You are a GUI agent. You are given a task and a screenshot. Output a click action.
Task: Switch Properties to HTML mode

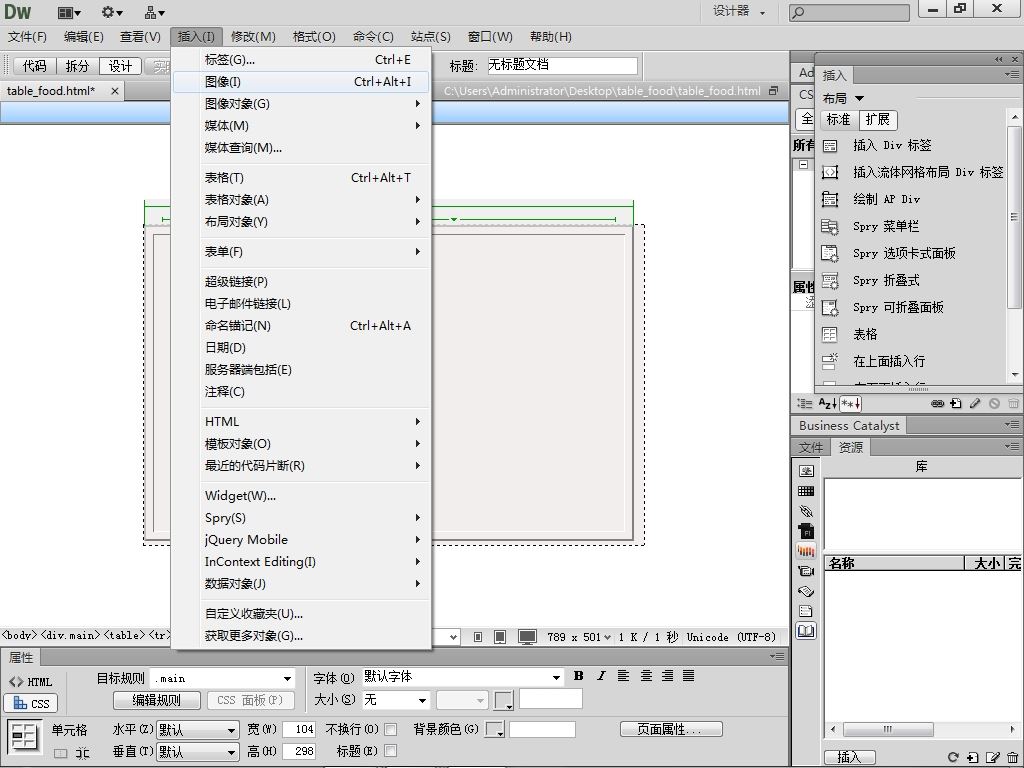coord(31,682)
